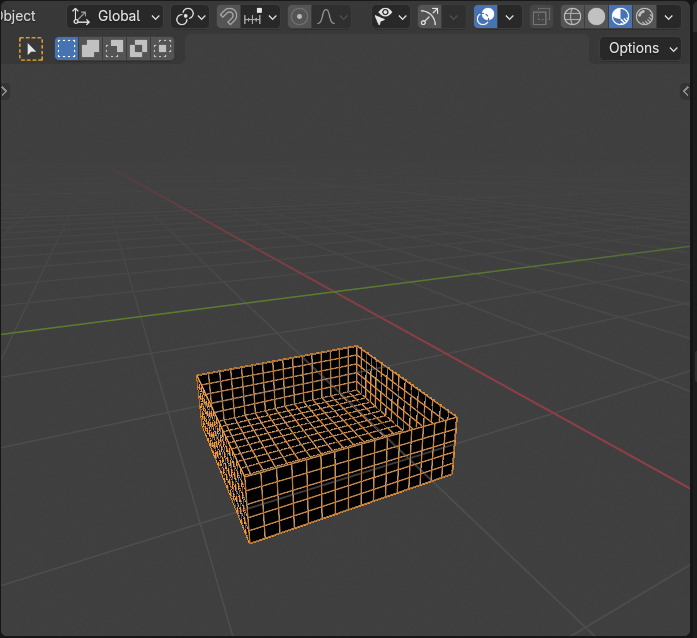Screen dimensions: 697x638
Task: Switch to solid viewport shading
Action: (x=597, y=17)
